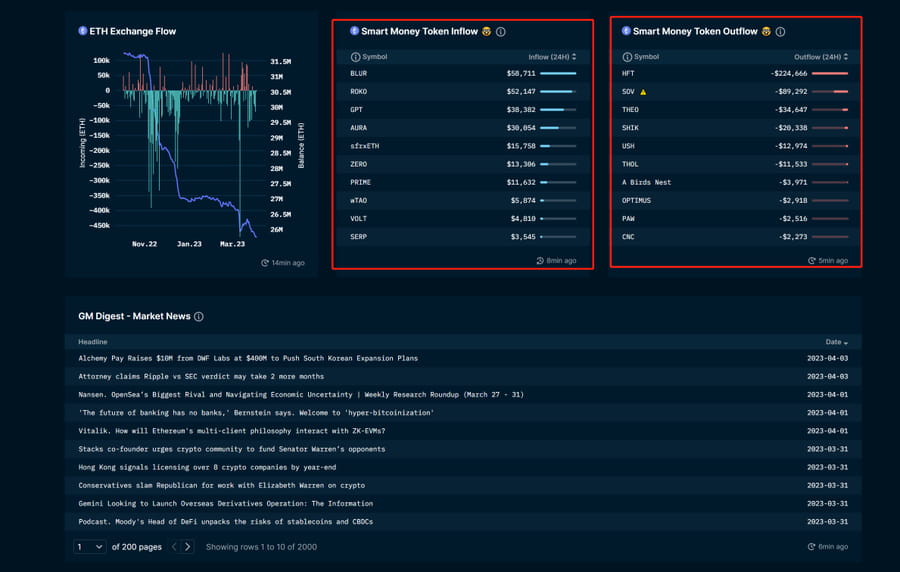Open Vitalik multi-client philosophy headline

pyautogui.click(x=232, y=431)
